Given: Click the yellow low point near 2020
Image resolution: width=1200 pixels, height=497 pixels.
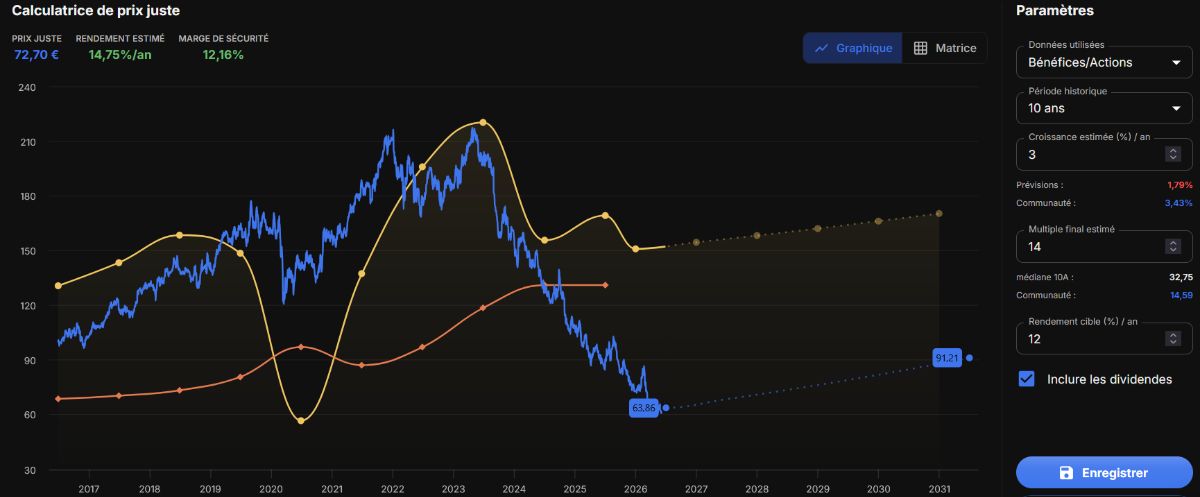Looking at the screenshot, I should pyautogui.click(x=301, y=420).
